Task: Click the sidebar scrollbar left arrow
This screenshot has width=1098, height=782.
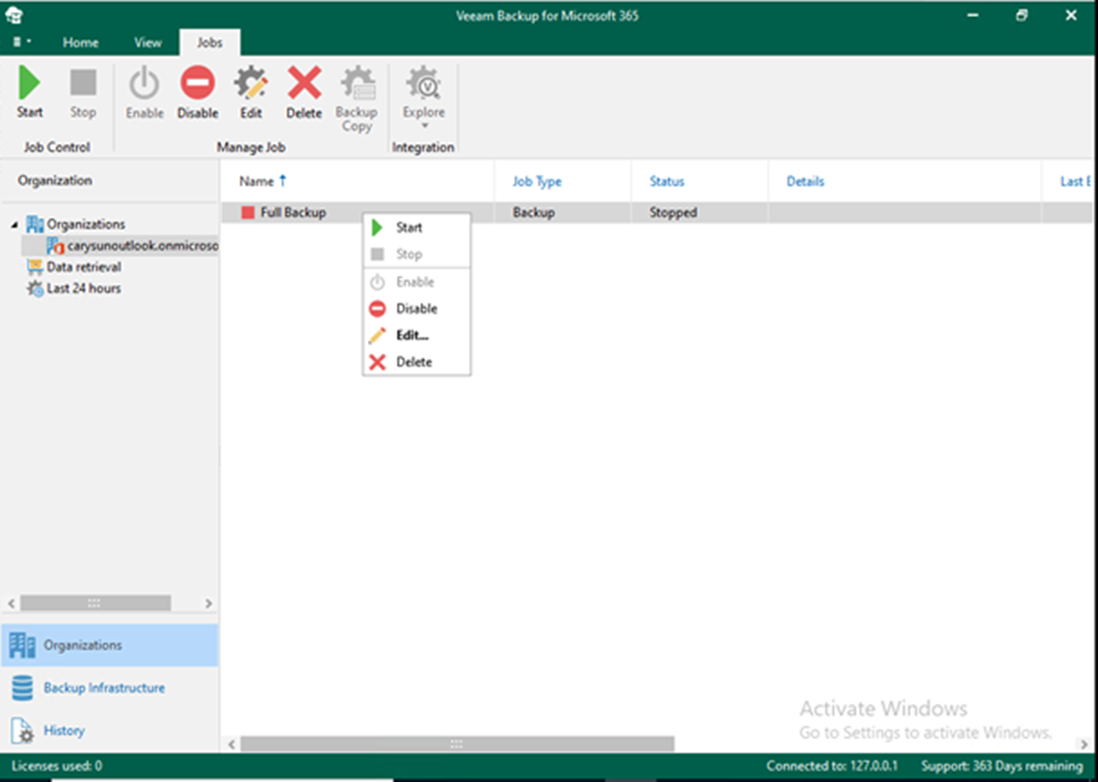Action: point(11,603)
